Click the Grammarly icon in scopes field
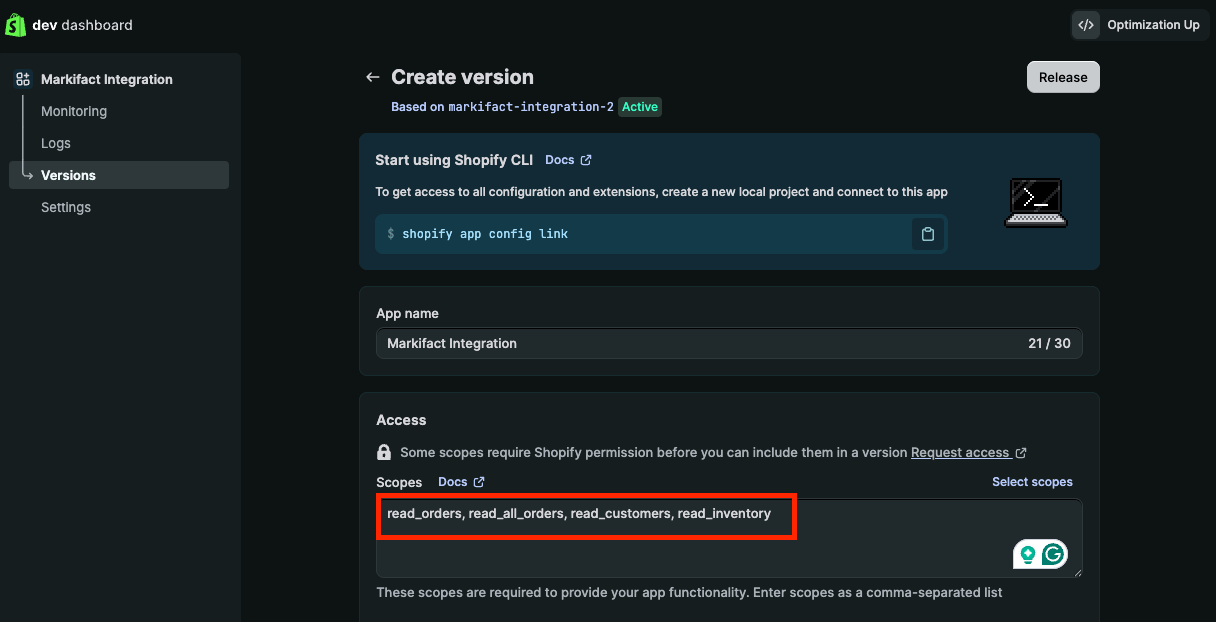Screen dimensions: 1216x622 click(x=1053, y=554)
